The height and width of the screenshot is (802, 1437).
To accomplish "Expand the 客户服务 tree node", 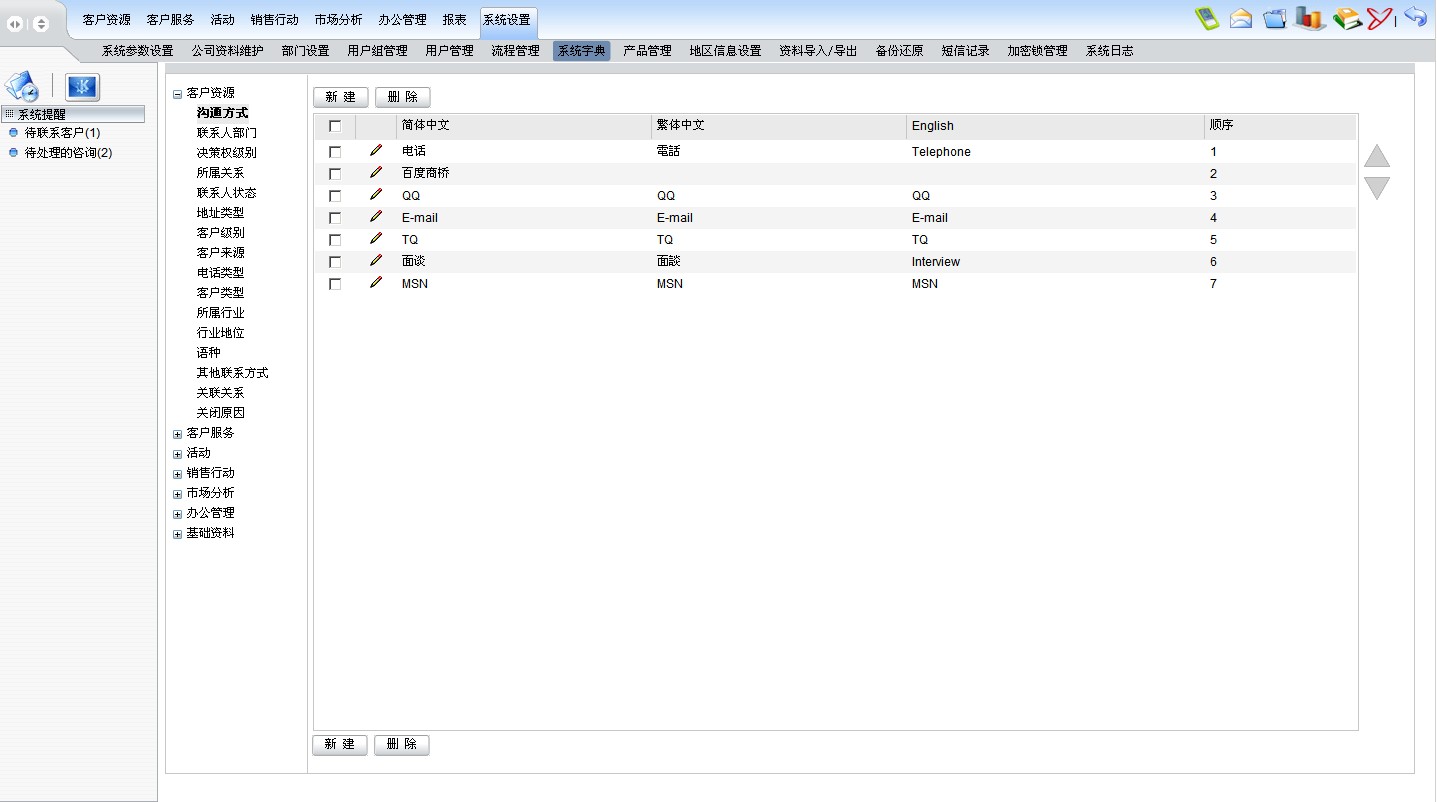I will coord(178,434).
